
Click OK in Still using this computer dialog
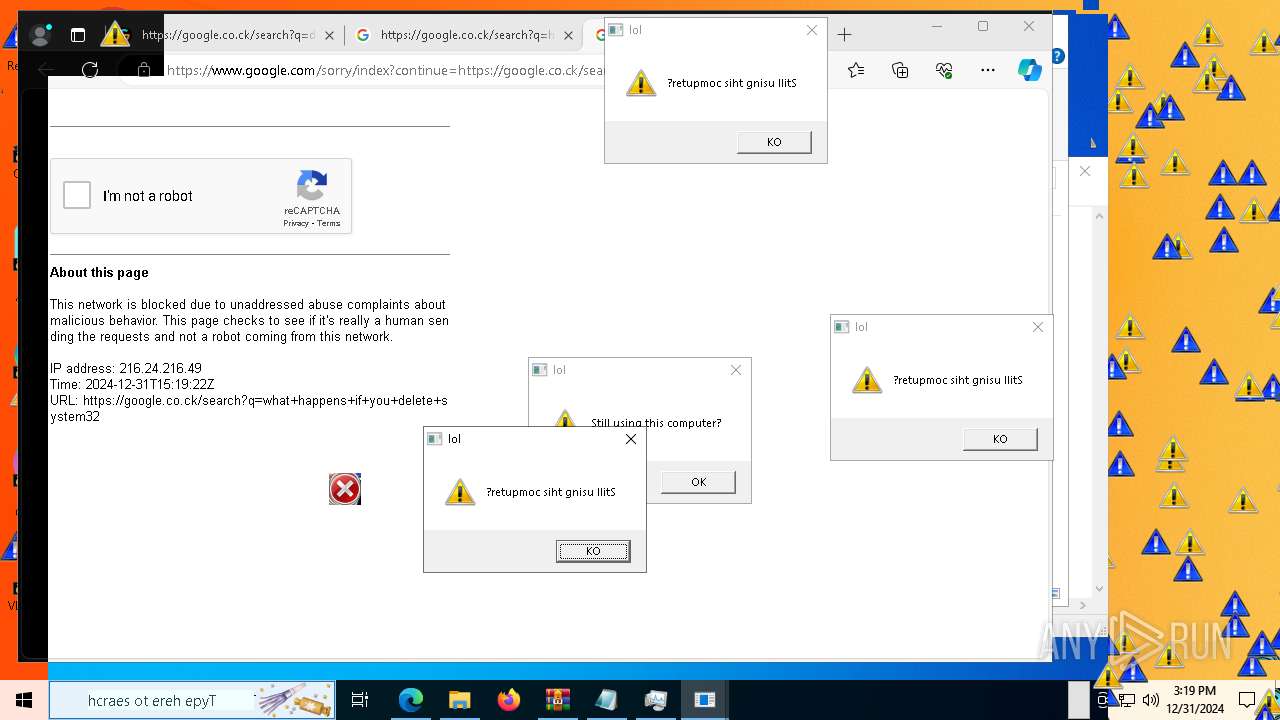point(698,482)
